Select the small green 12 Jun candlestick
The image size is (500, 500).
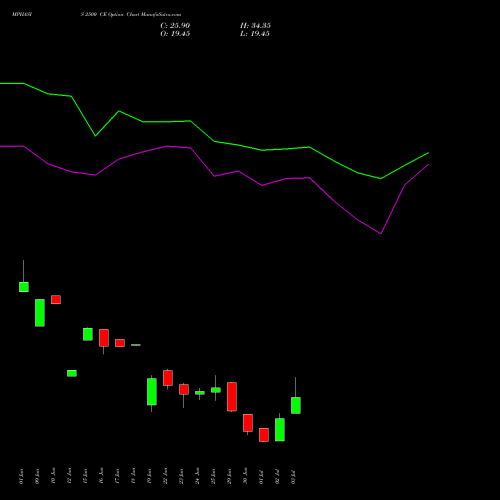tap(72, 373)
